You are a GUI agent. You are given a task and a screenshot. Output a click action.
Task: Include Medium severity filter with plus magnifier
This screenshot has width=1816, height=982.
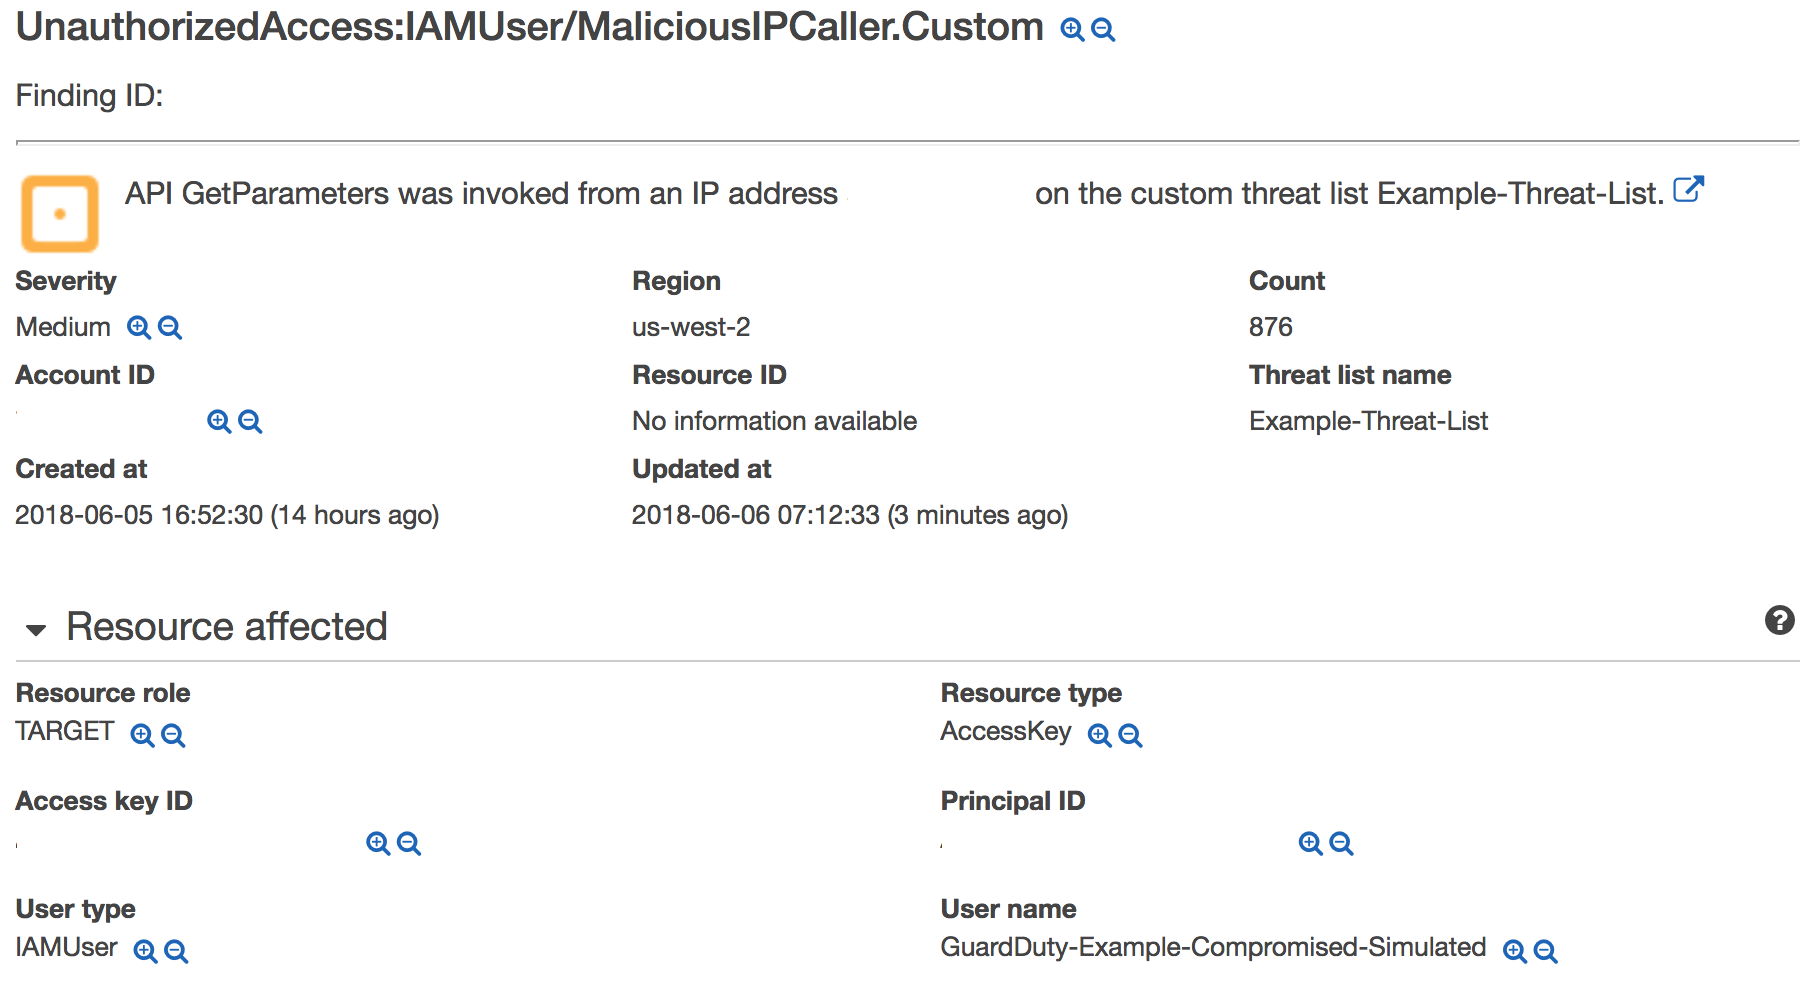tap(139, 328)
